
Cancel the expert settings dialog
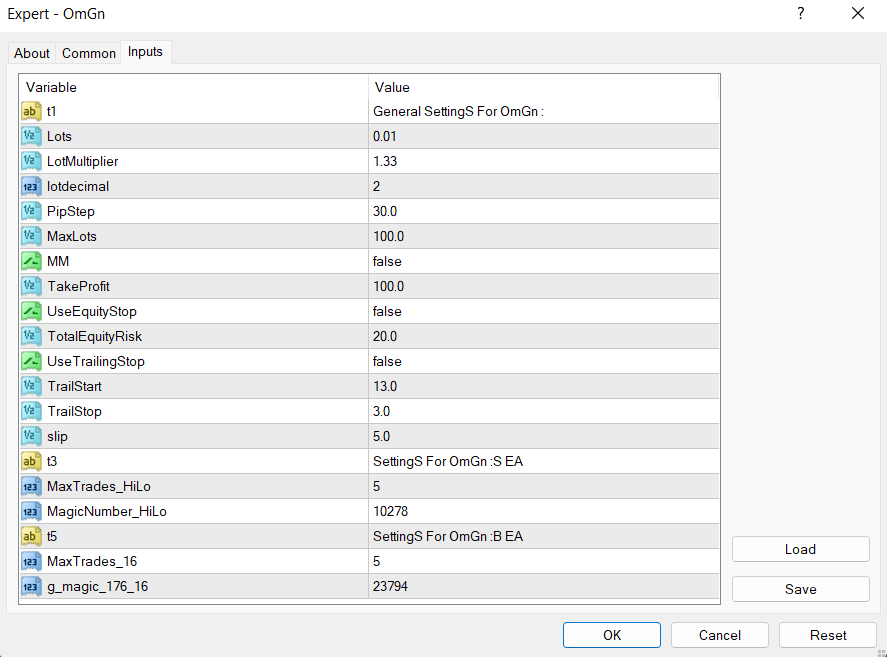tap(720, 635)
